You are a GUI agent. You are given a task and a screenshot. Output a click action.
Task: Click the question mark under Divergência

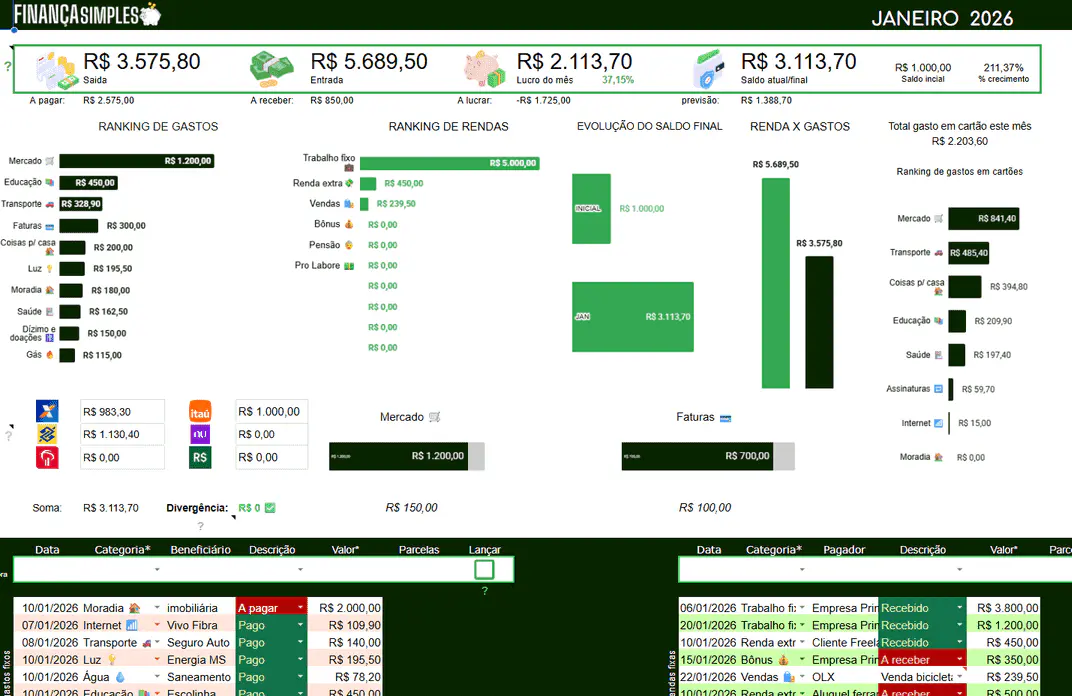[x=200, y=526]
